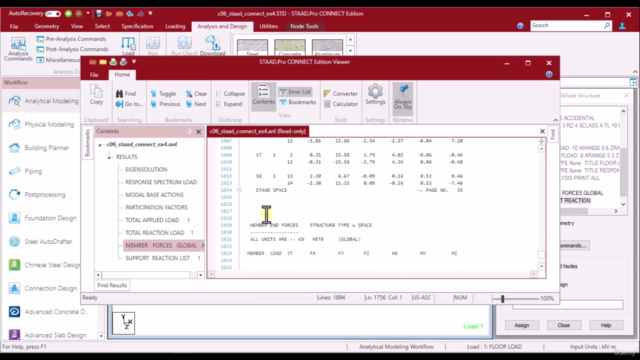Collapse the outlining in Viewer
Image resolution: width=640 pixels, height=360 pixels.
(230, 93)
